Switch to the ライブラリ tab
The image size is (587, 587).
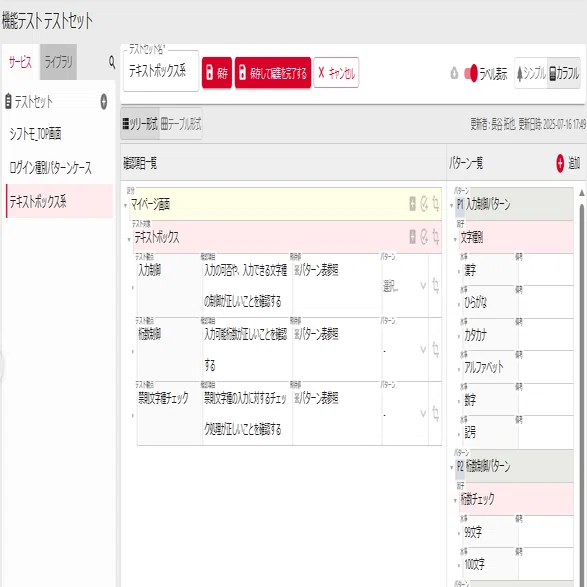coord(58,62)
